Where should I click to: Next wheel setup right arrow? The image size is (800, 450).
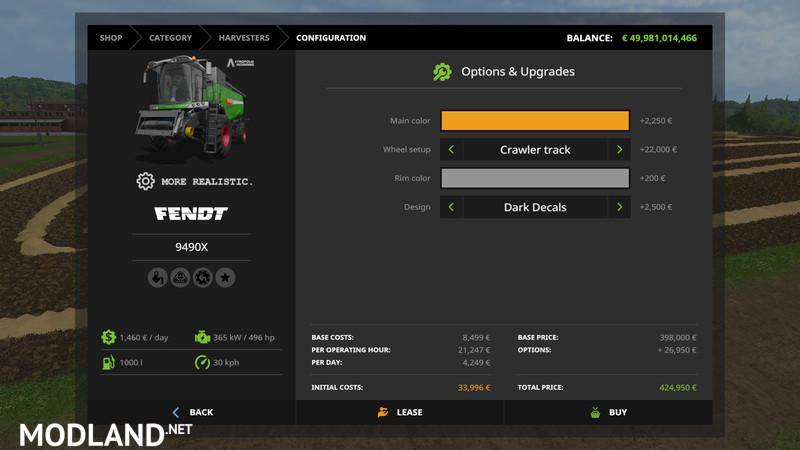[619, 149]
